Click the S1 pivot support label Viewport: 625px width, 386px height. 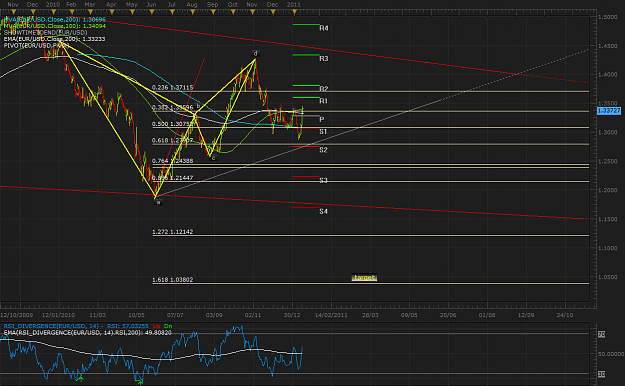pyautogui.click(x=323, y=132)
